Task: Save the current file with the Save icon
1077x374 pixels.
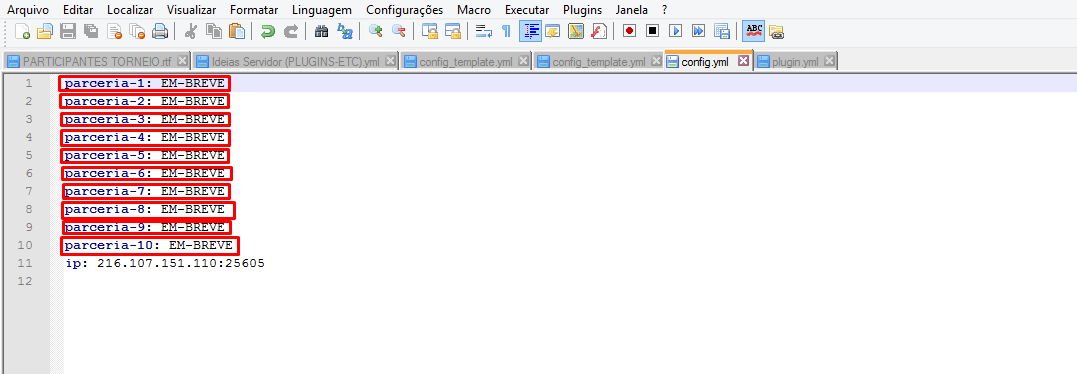Action: (68, 31)
